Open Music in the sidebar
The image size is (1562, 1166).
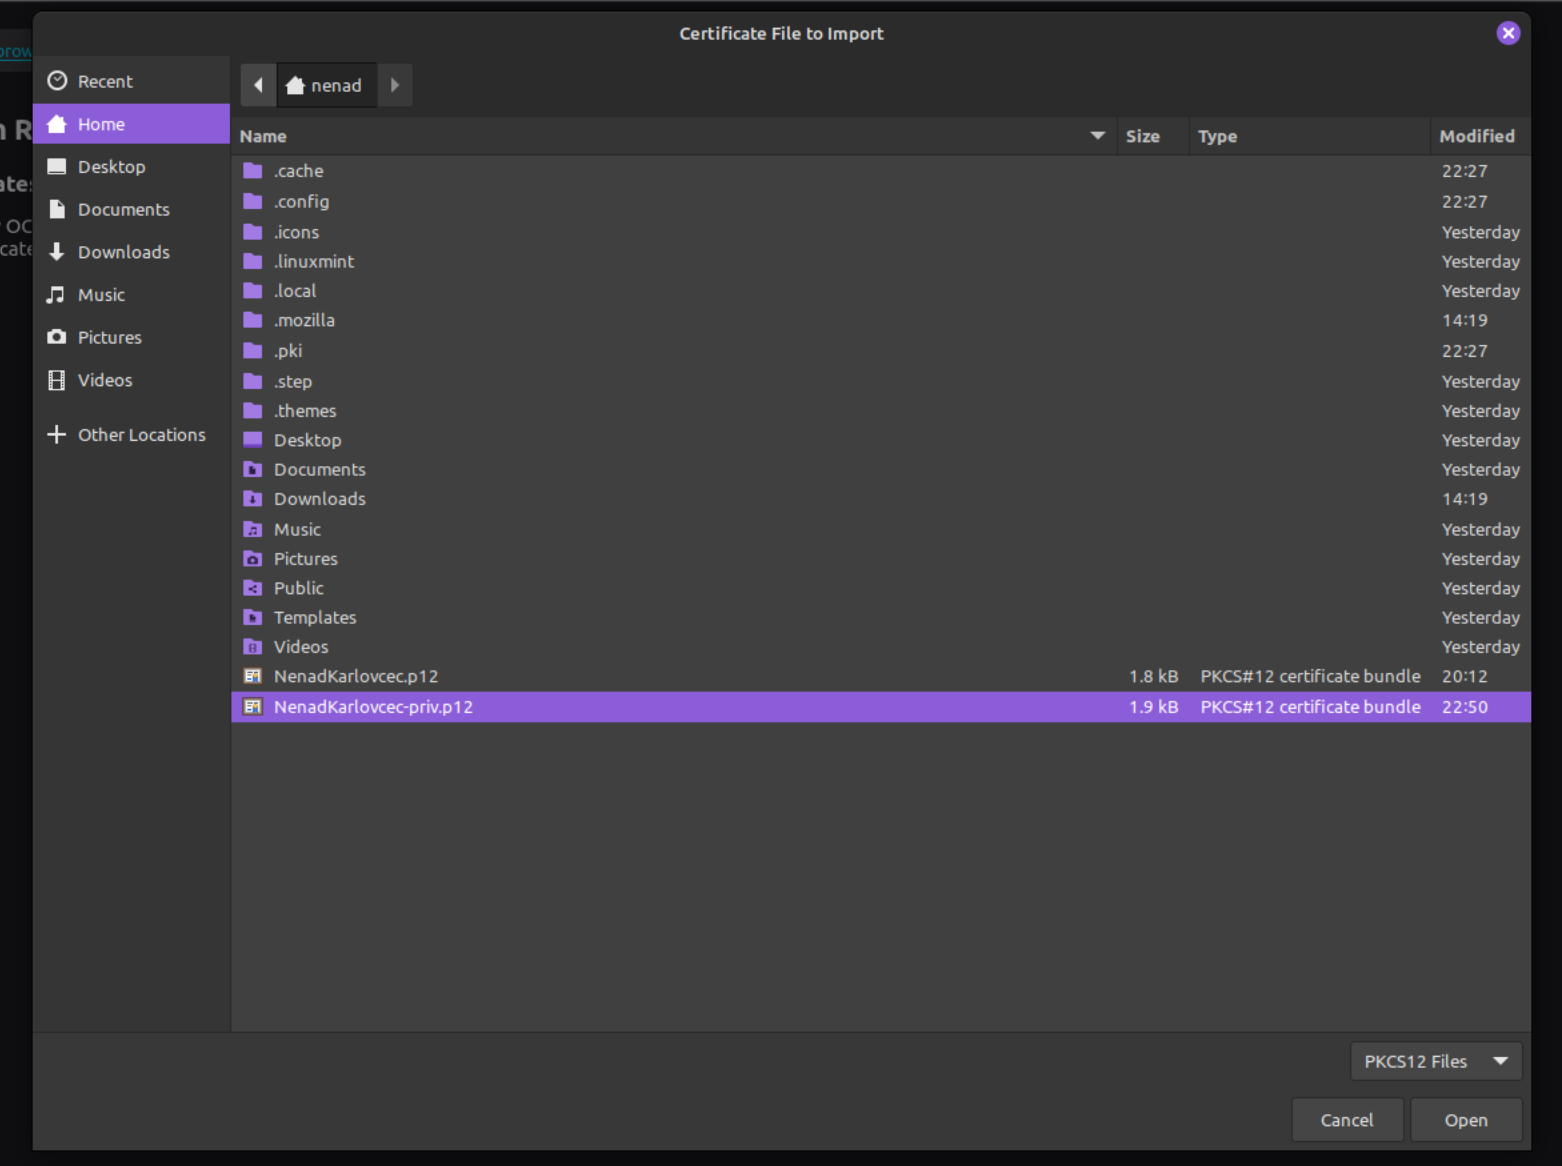(131, 295)
